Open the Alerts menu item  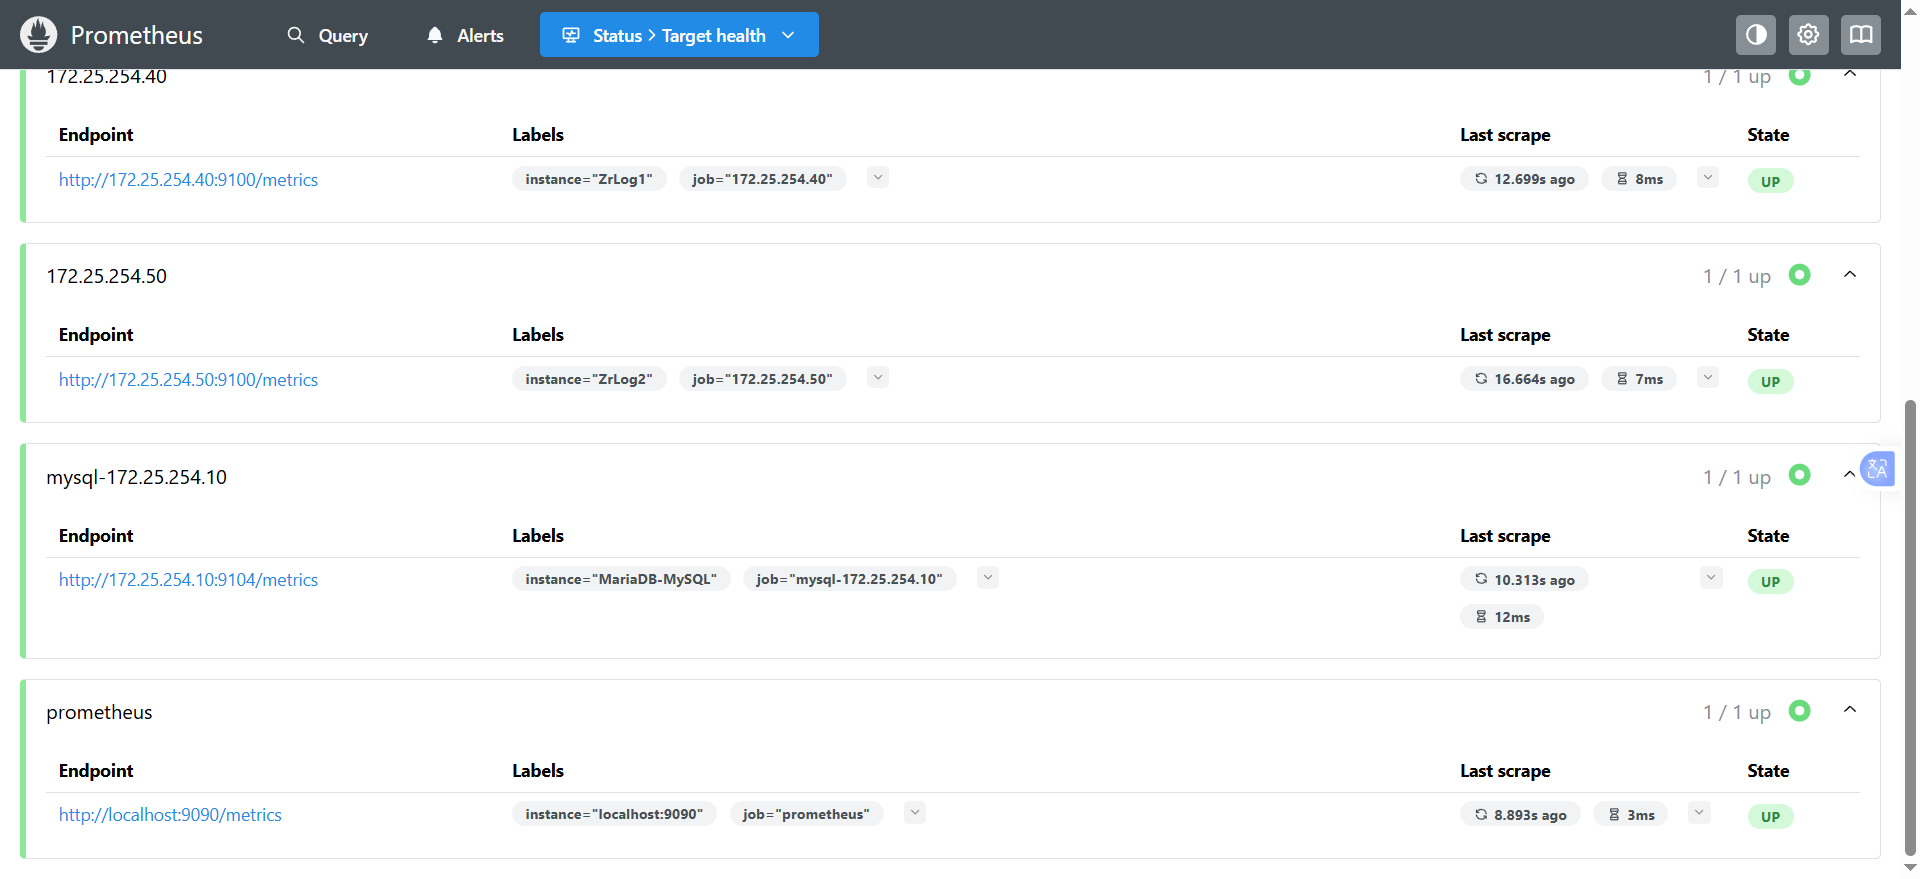(465, 35)
